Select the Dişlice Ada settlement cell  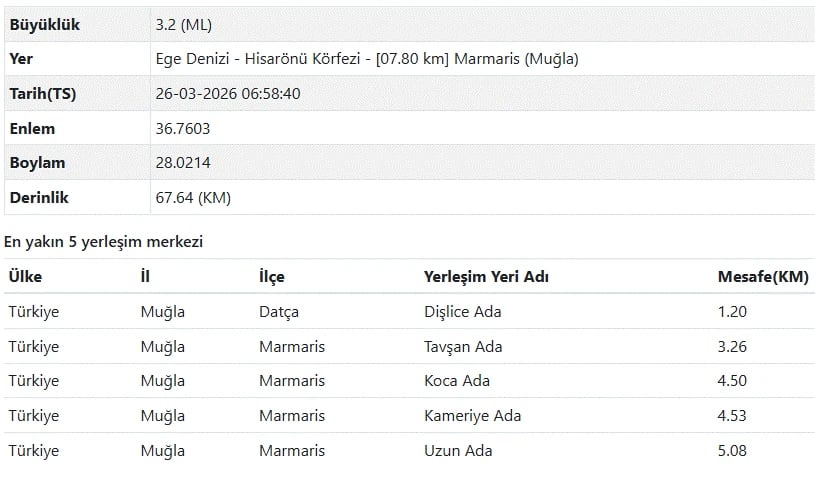pos(463,312)
